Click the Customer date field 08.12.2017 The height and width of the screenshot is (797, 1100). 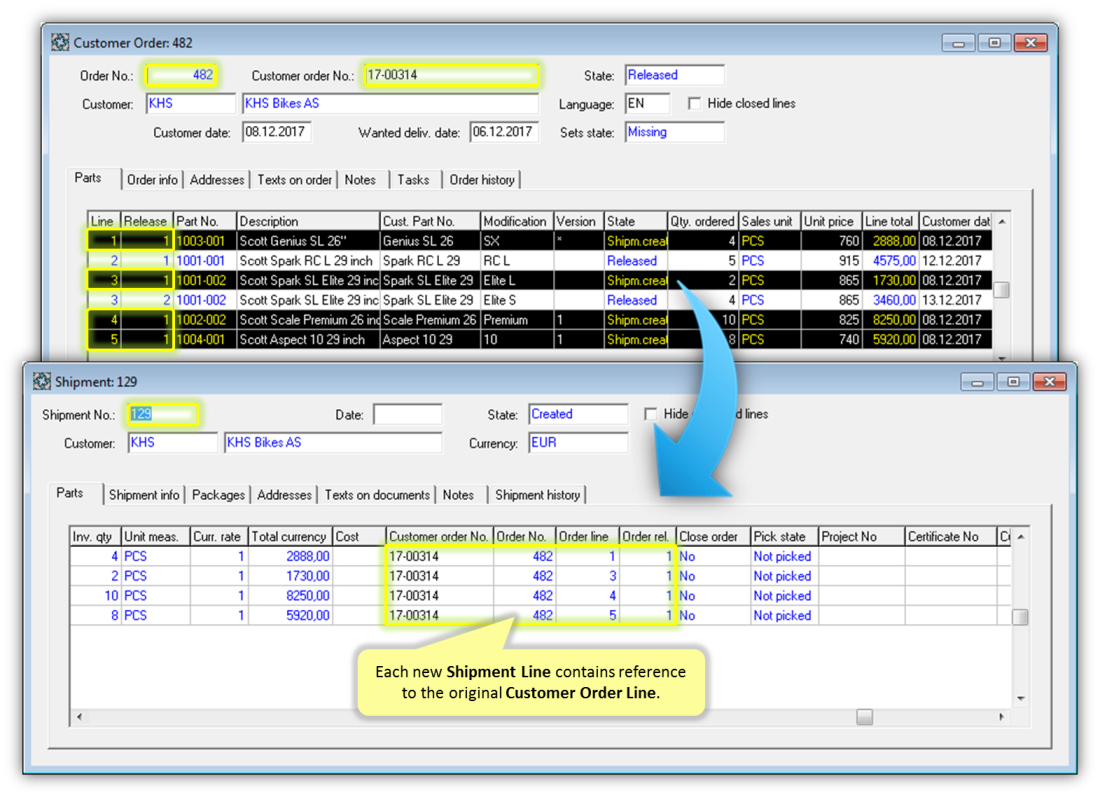pos(276,132)
